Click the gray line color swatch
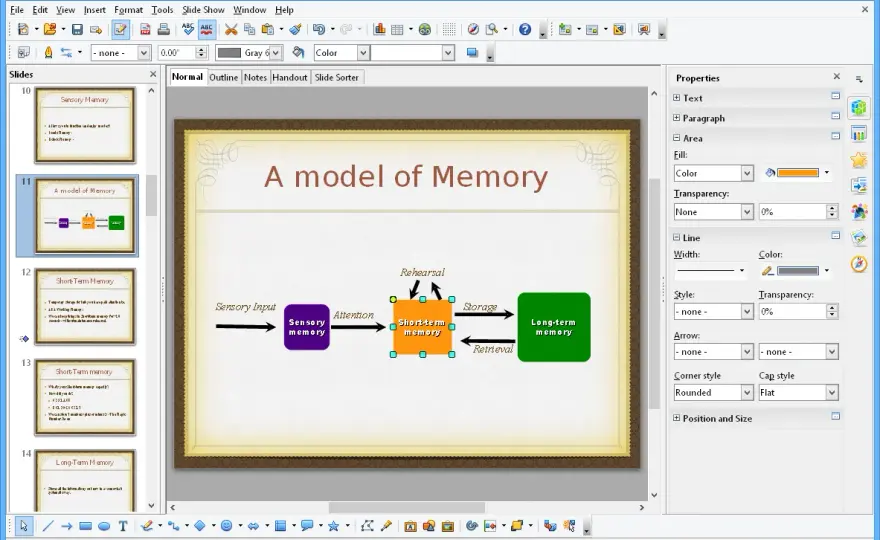The height and width of the screenshot is (540, 880). coord(798,271)
